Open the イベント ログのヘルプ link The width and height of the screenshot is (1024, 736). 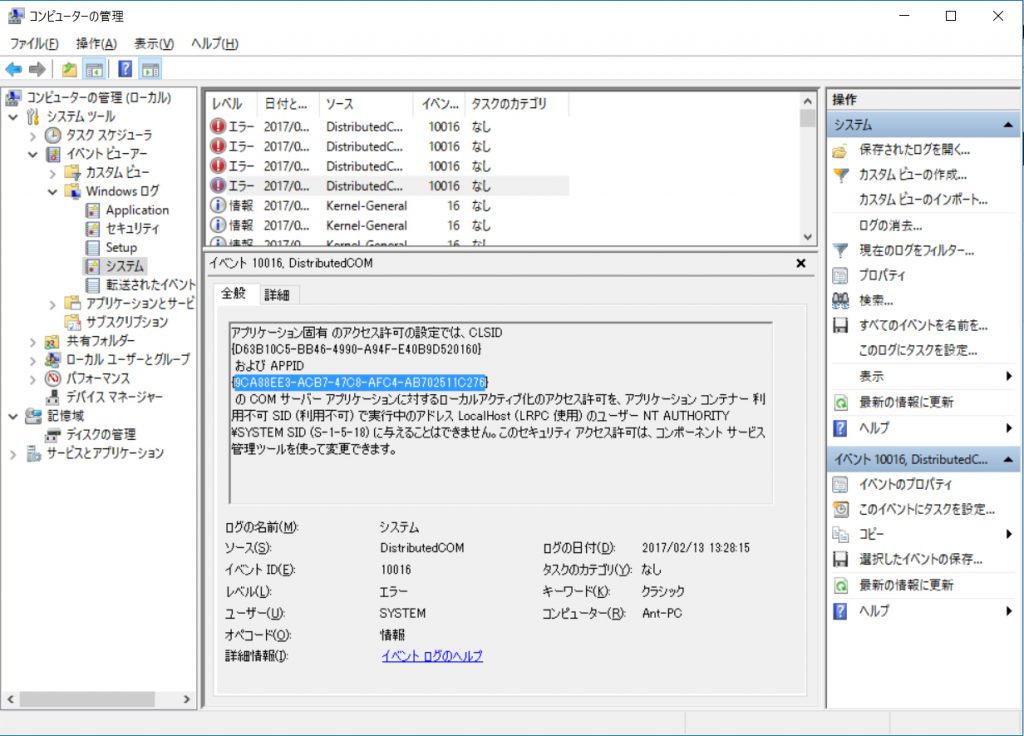click(432, 656)
